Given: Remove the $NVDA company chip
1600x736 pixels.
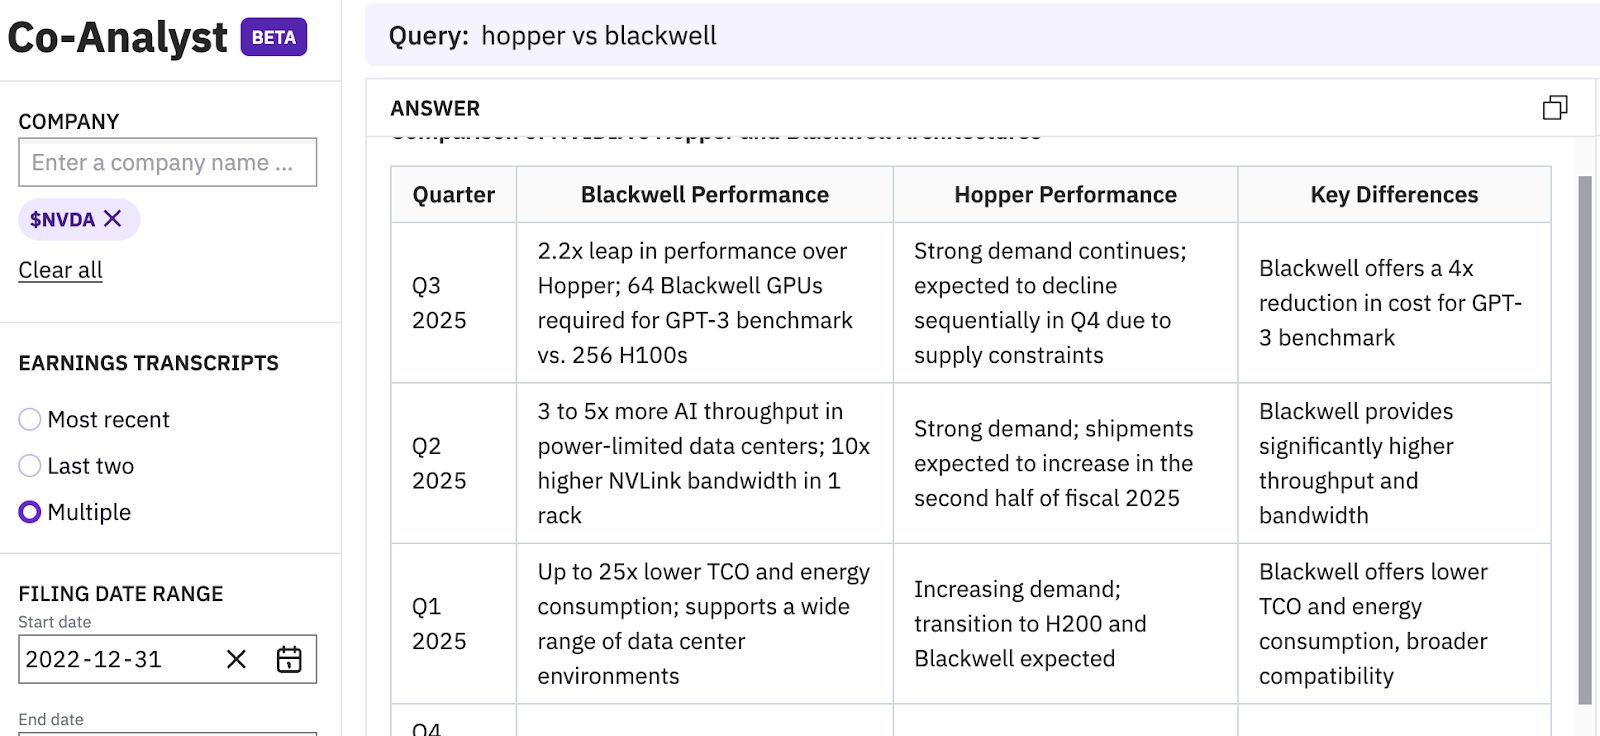Looking at the screenshot, I should (113, 218).
